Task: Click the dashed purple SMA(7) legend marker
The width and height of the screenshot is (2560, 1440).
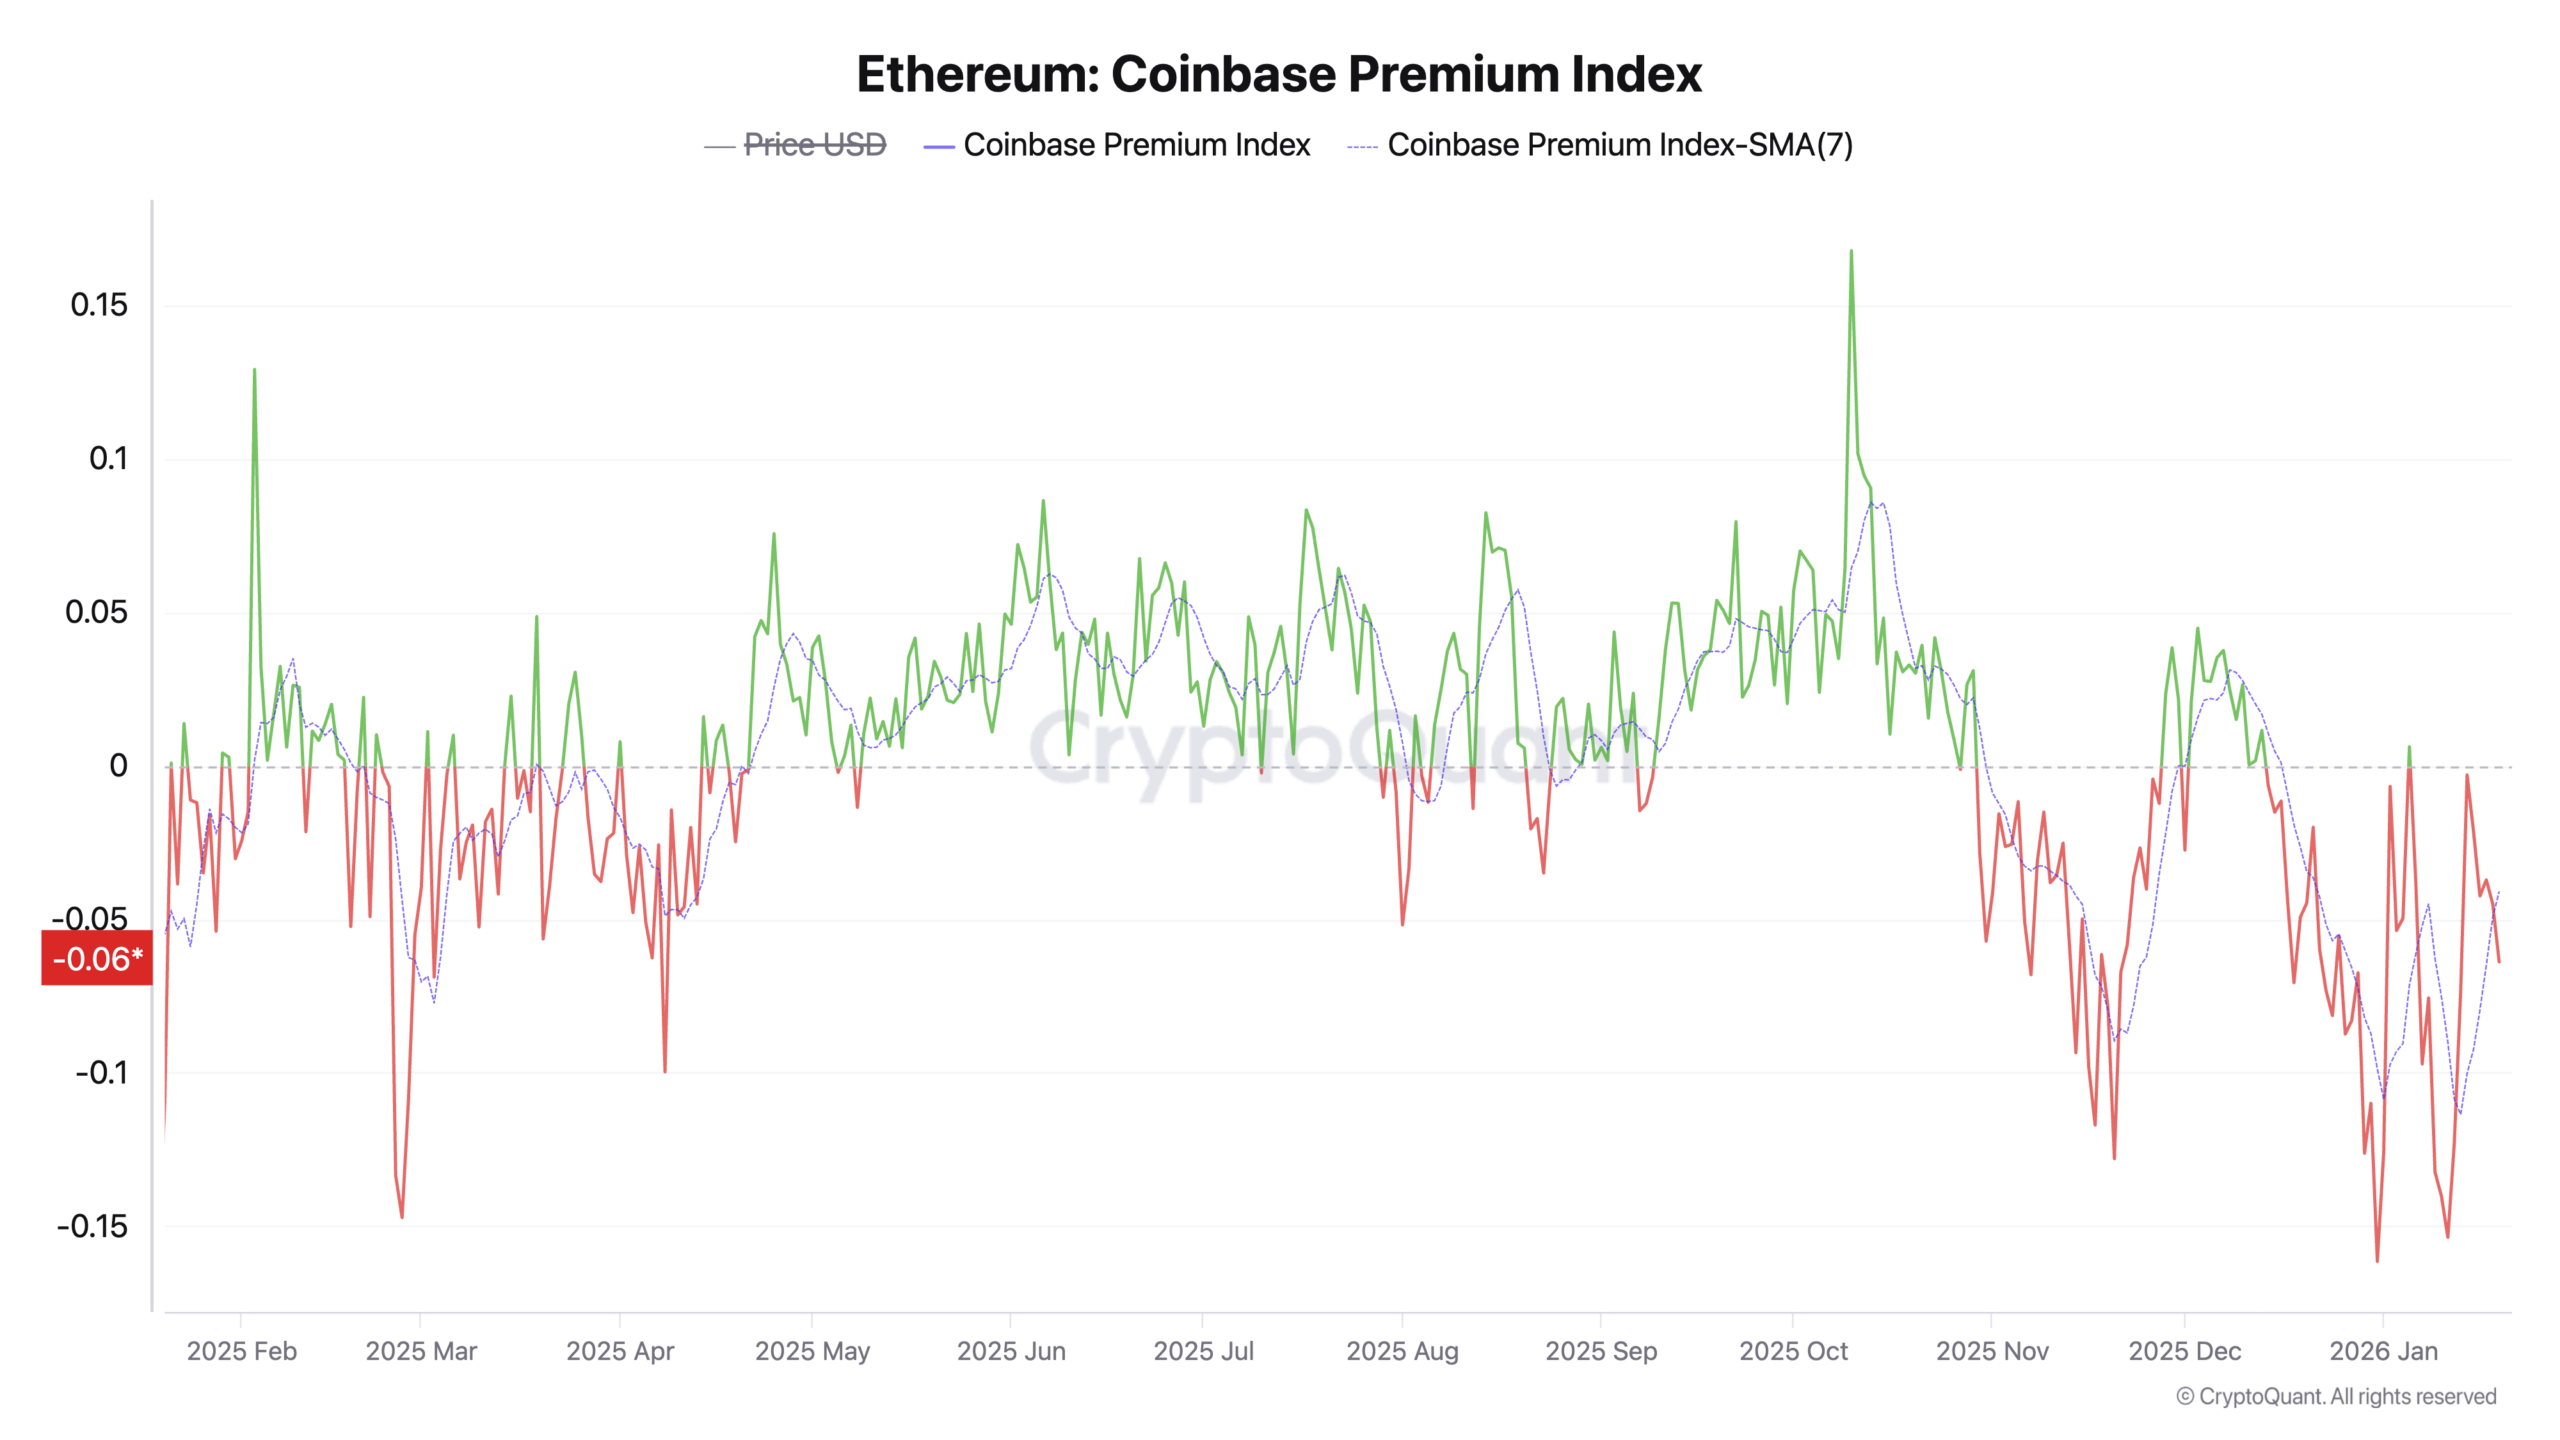Action: [x=1362, y=147]
